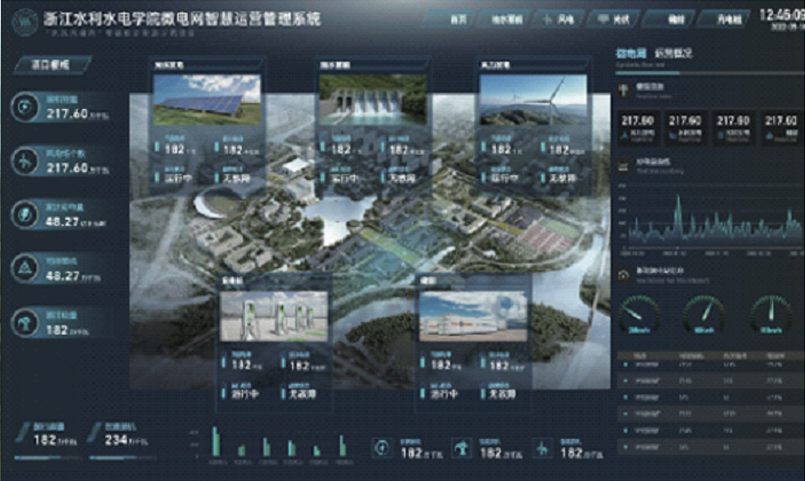The height and width of the screenshot is (481, 805).
Task: Select the first row in the right data table
Action: (711, 365)
